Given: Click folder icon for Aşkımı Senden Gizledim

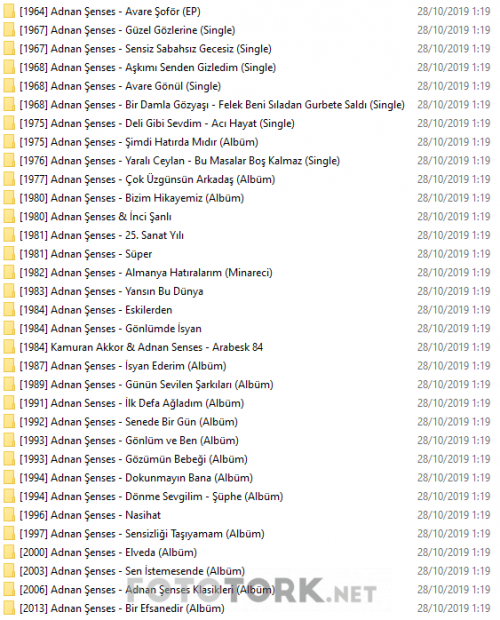Looking at the screenshot, I should point(9,67).
